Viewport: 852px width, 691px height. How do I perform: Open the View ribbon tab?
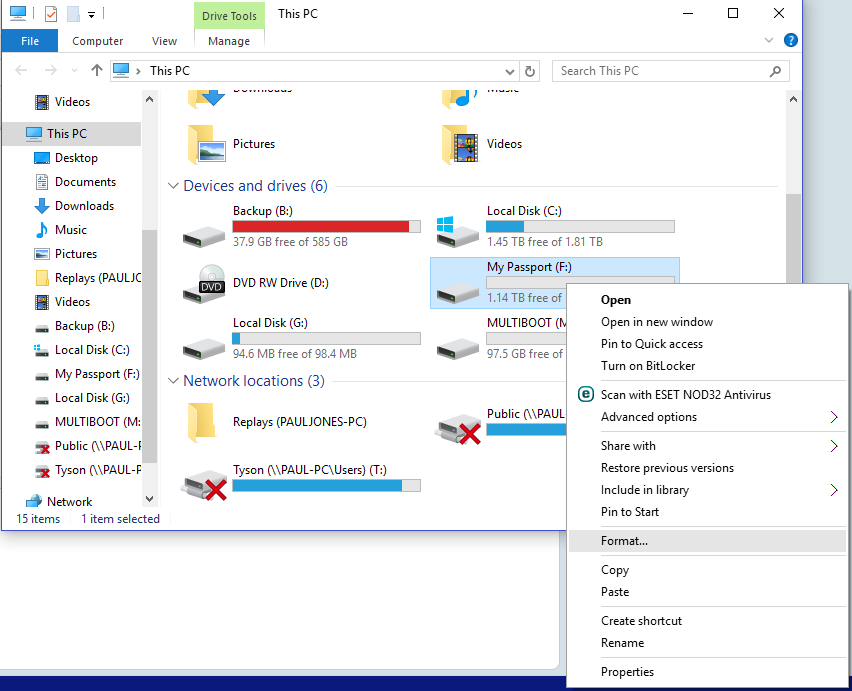(x=164, y=41)
